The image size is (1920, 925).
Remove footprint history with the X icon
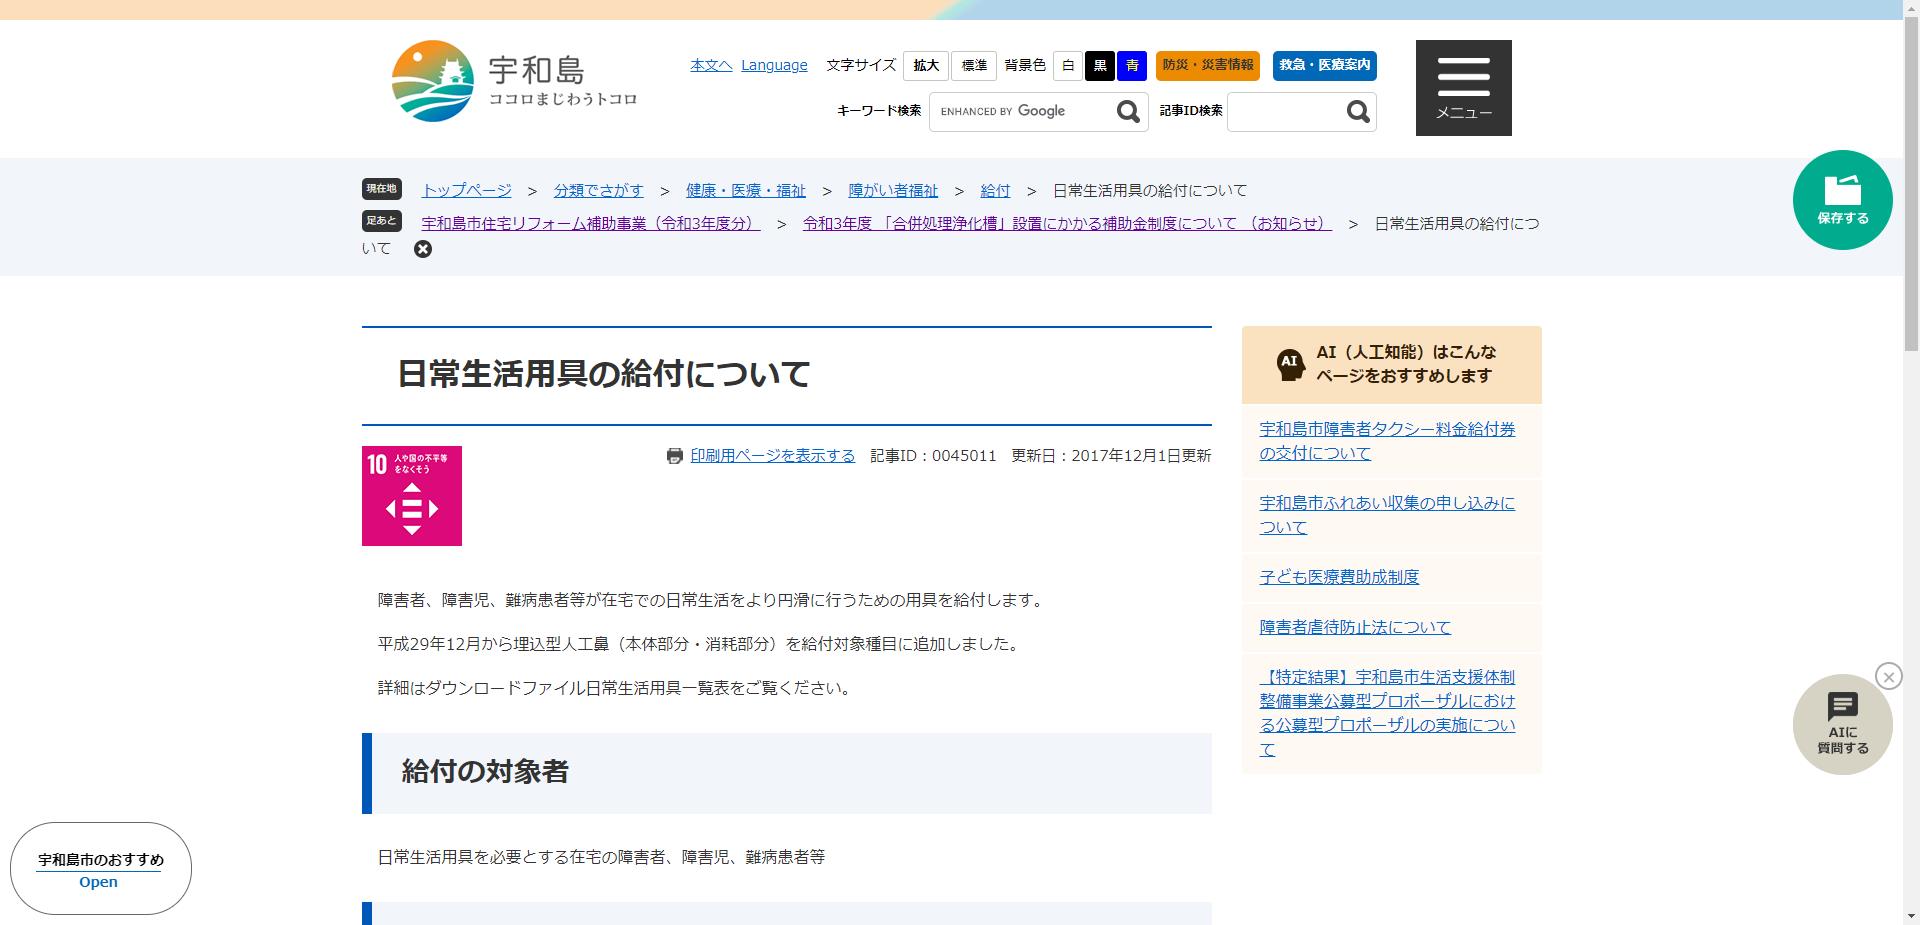pyautogui.click(x=423, y=248)
